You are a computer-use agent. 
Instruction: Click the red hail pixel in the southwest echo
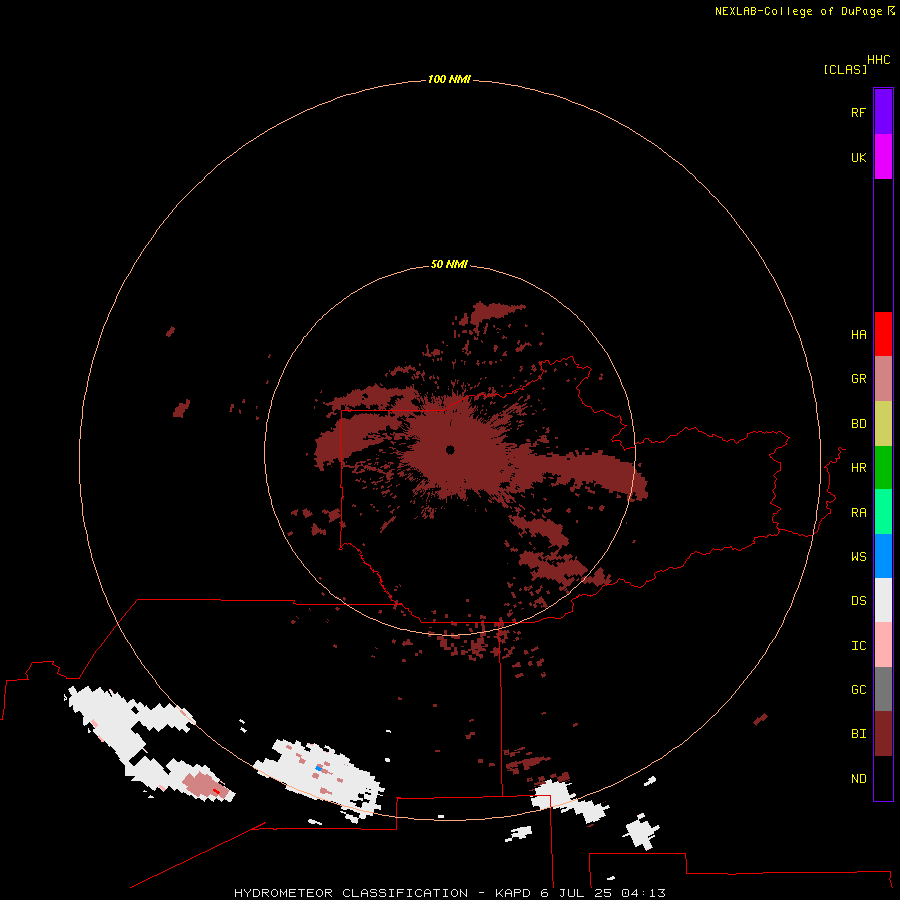(216, 791)
